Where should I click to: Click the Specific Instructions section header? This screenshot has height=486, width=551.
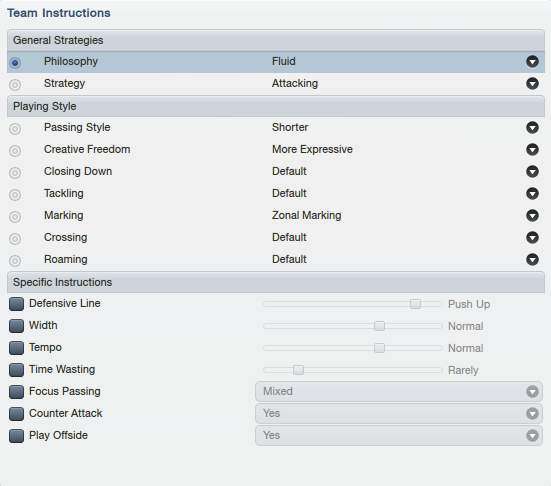pyautogui.click(x=276, y=282)
